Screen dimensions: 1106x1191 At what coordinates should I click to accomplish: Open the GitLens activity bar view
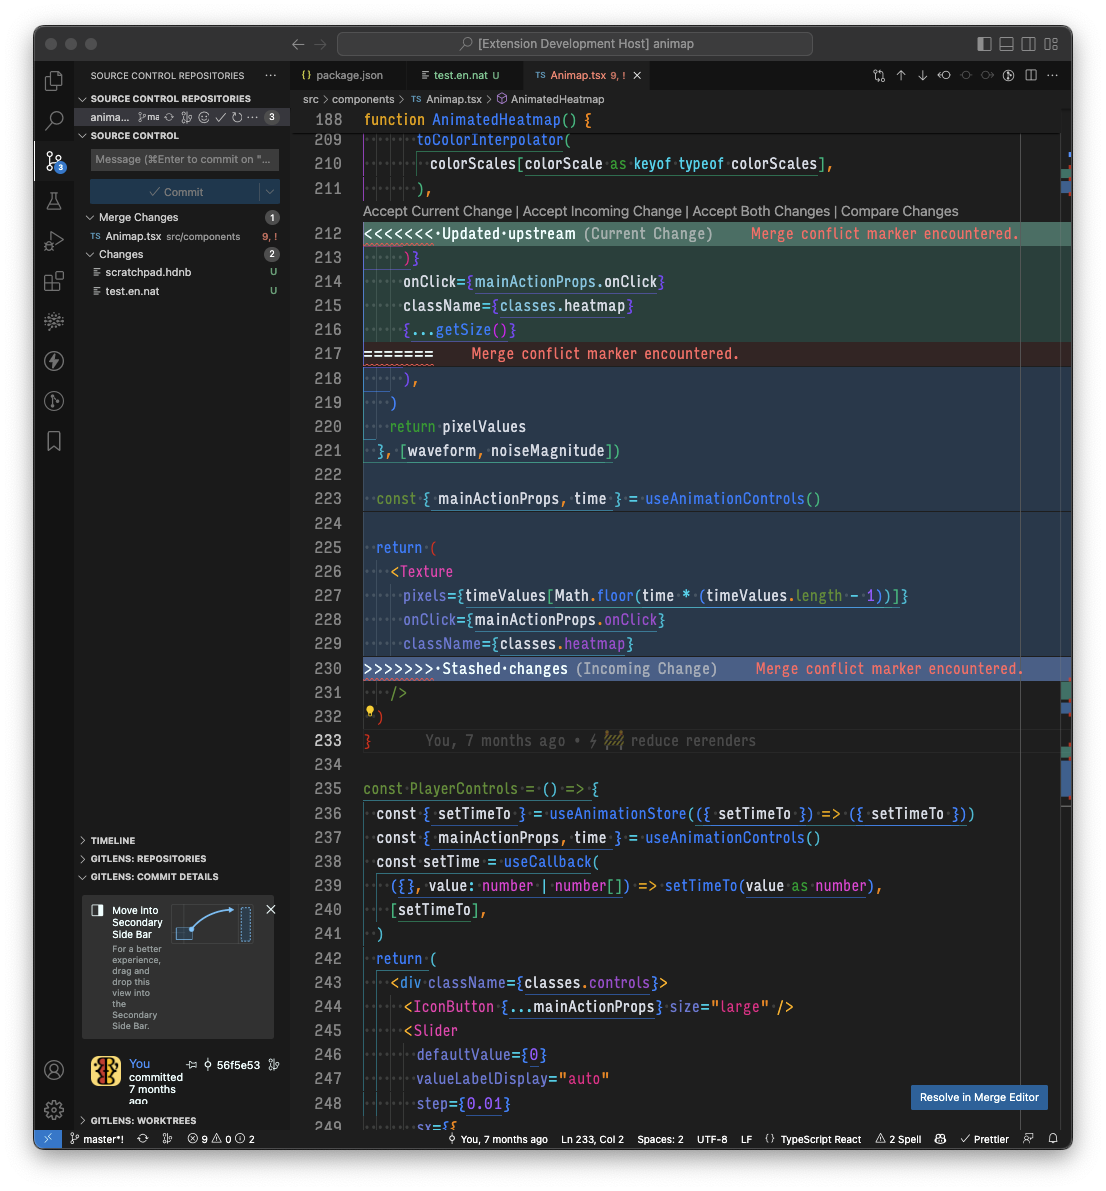point(54,401)
